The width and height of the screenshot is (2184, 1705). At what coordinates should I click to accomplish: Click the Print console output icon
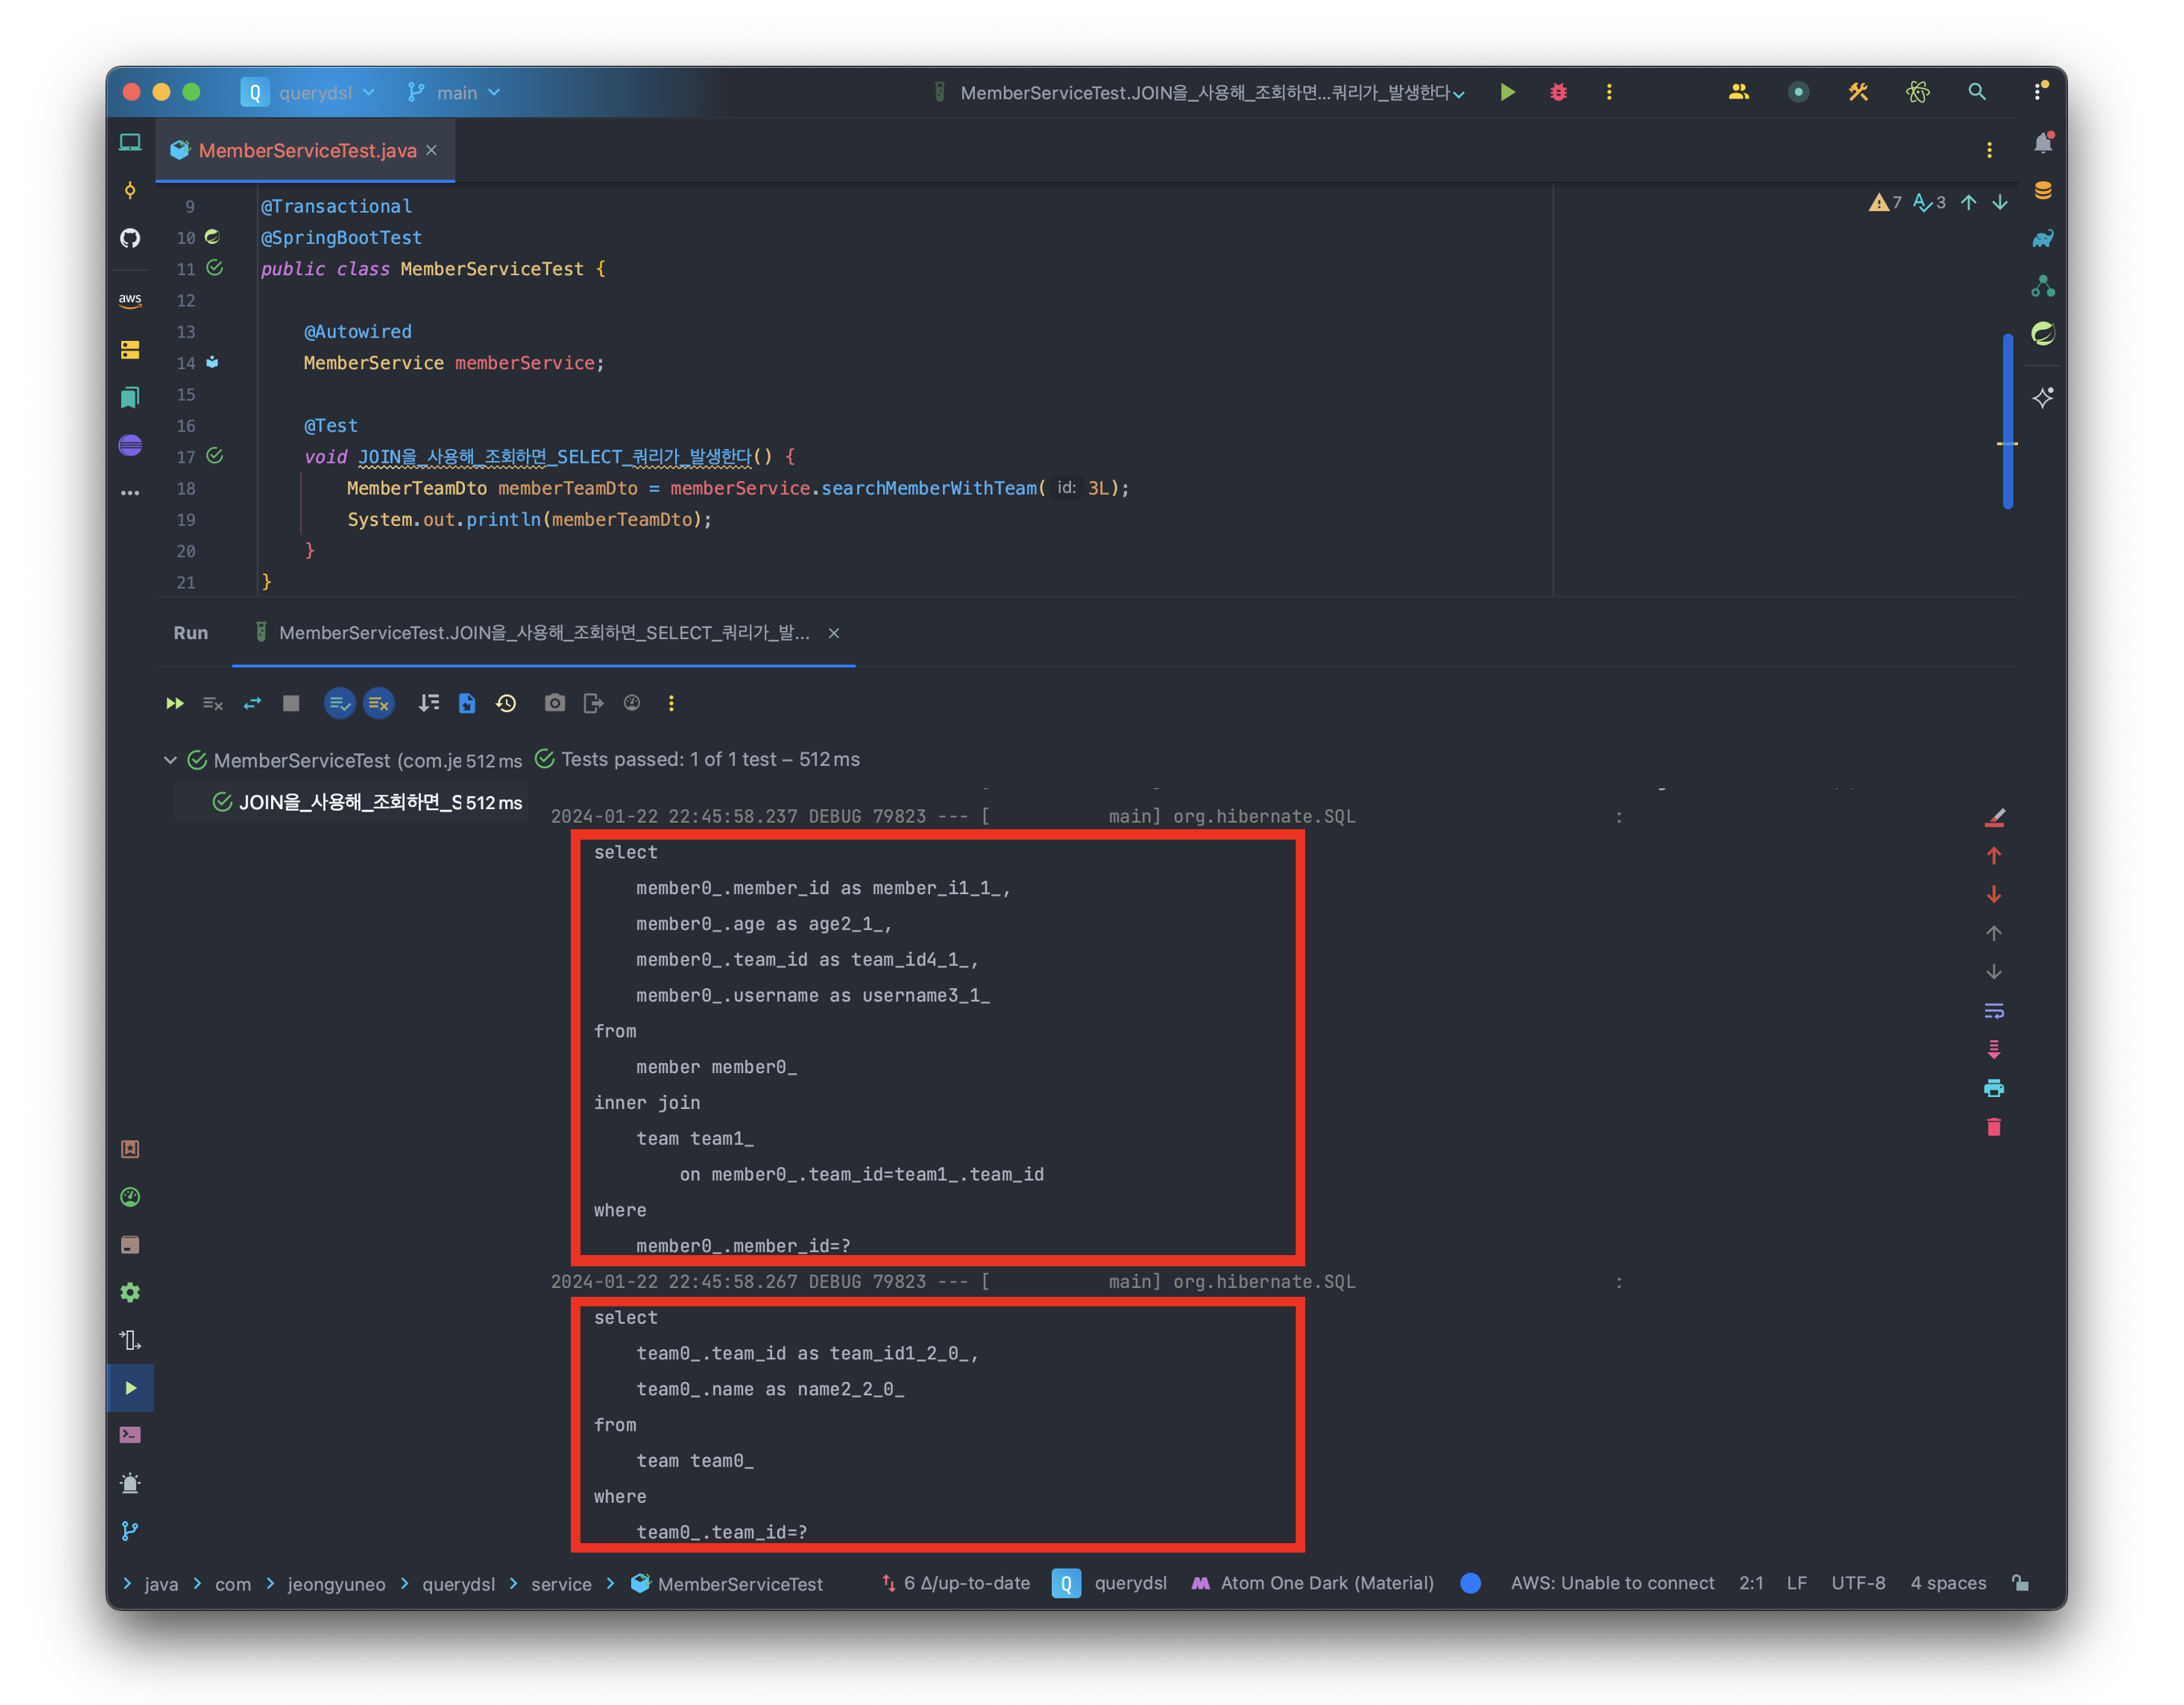pos(1992,1088)
